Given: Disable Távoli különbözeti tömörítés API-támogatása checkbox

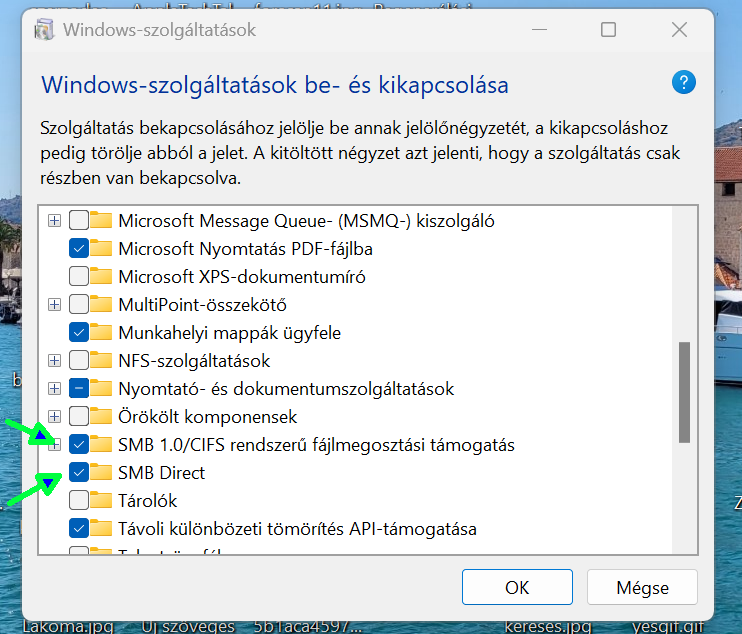Looking at the screenshot, I should tap(79, 528).
